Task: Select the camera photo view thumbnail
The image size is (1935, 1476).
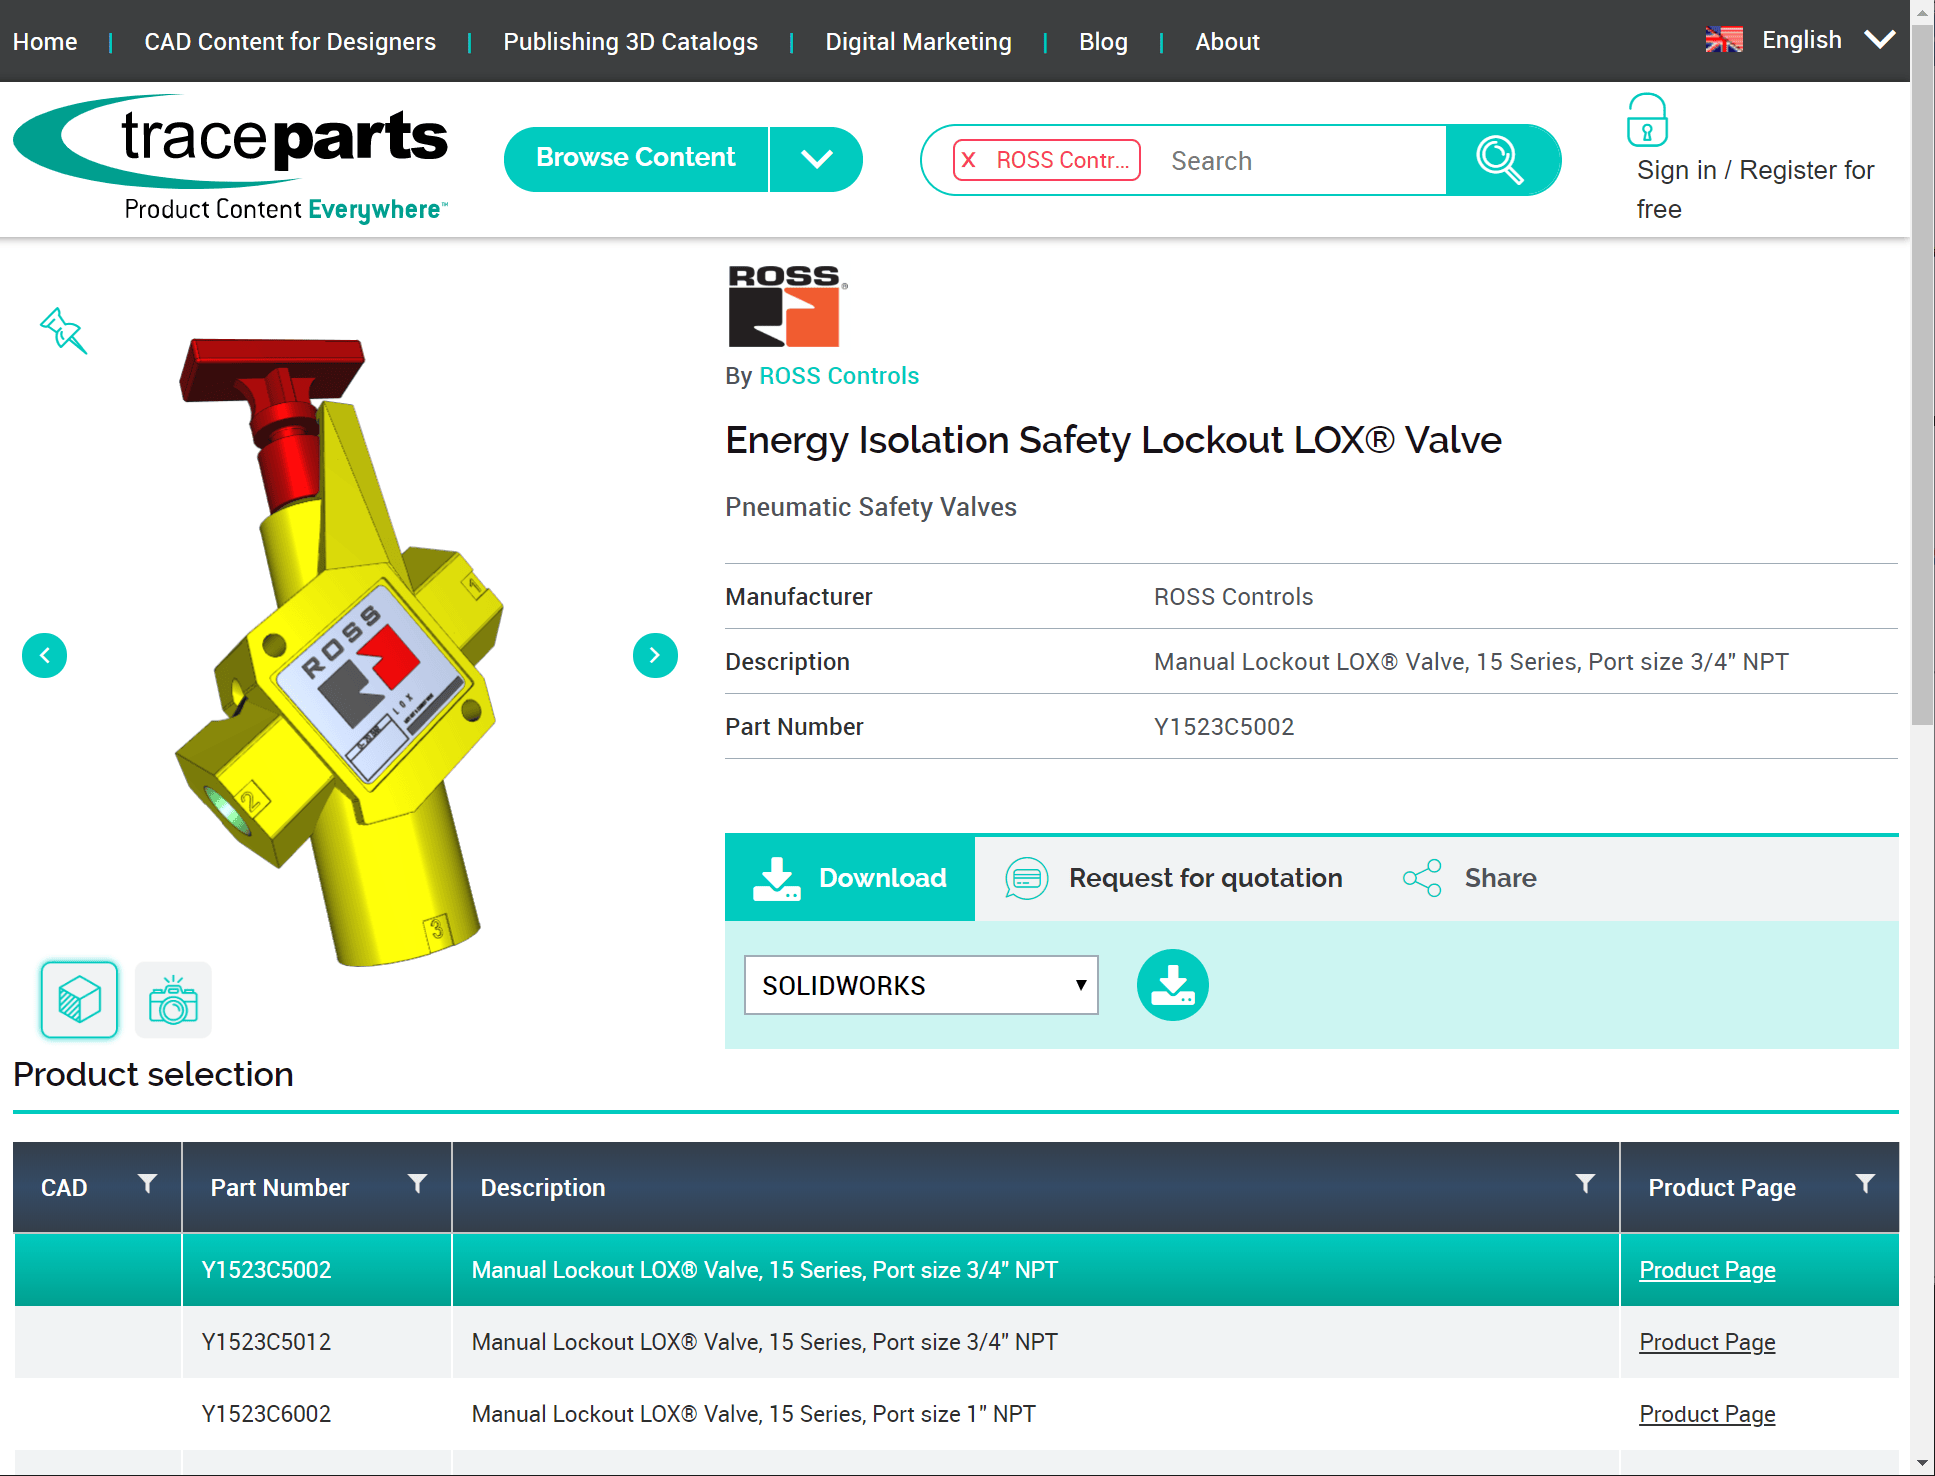Action: [x=173, y=1000]
